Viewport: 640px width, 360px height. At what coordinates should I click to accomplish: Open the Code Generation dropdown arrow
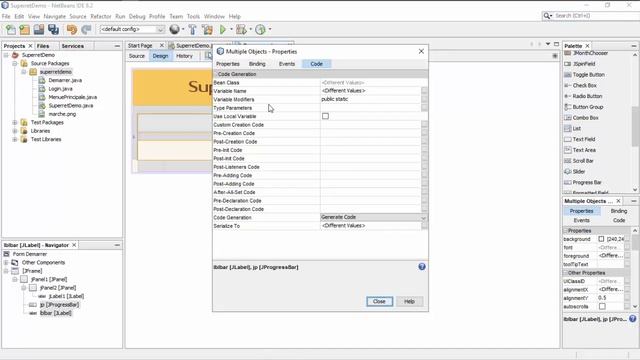point(423,218)
